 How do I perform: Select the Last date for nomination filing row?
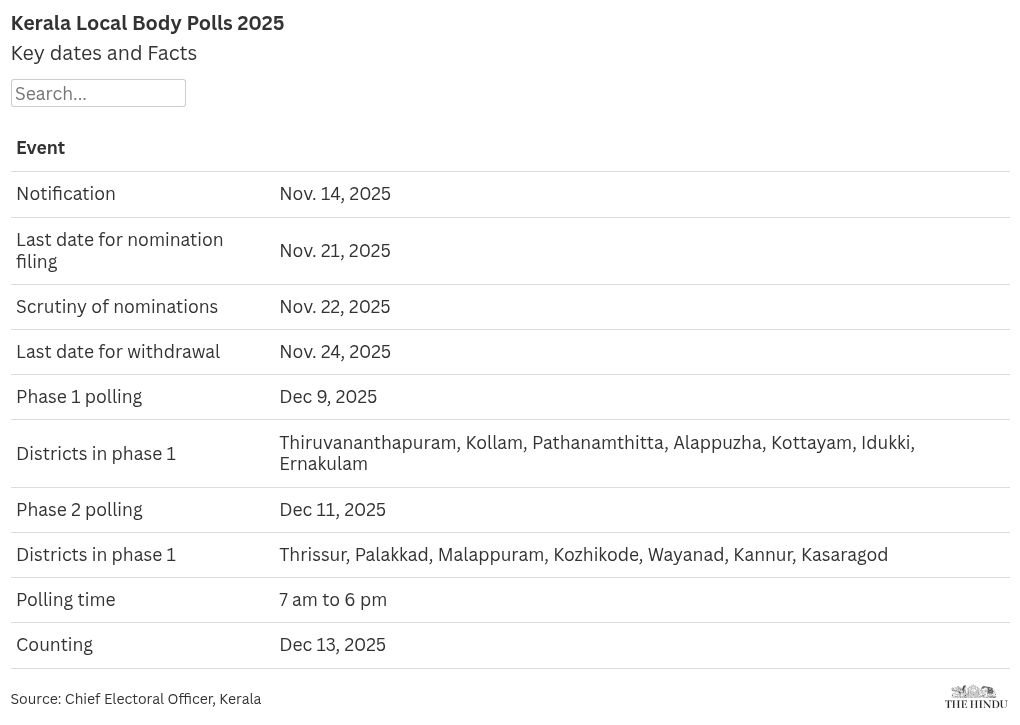click(510, 251)
